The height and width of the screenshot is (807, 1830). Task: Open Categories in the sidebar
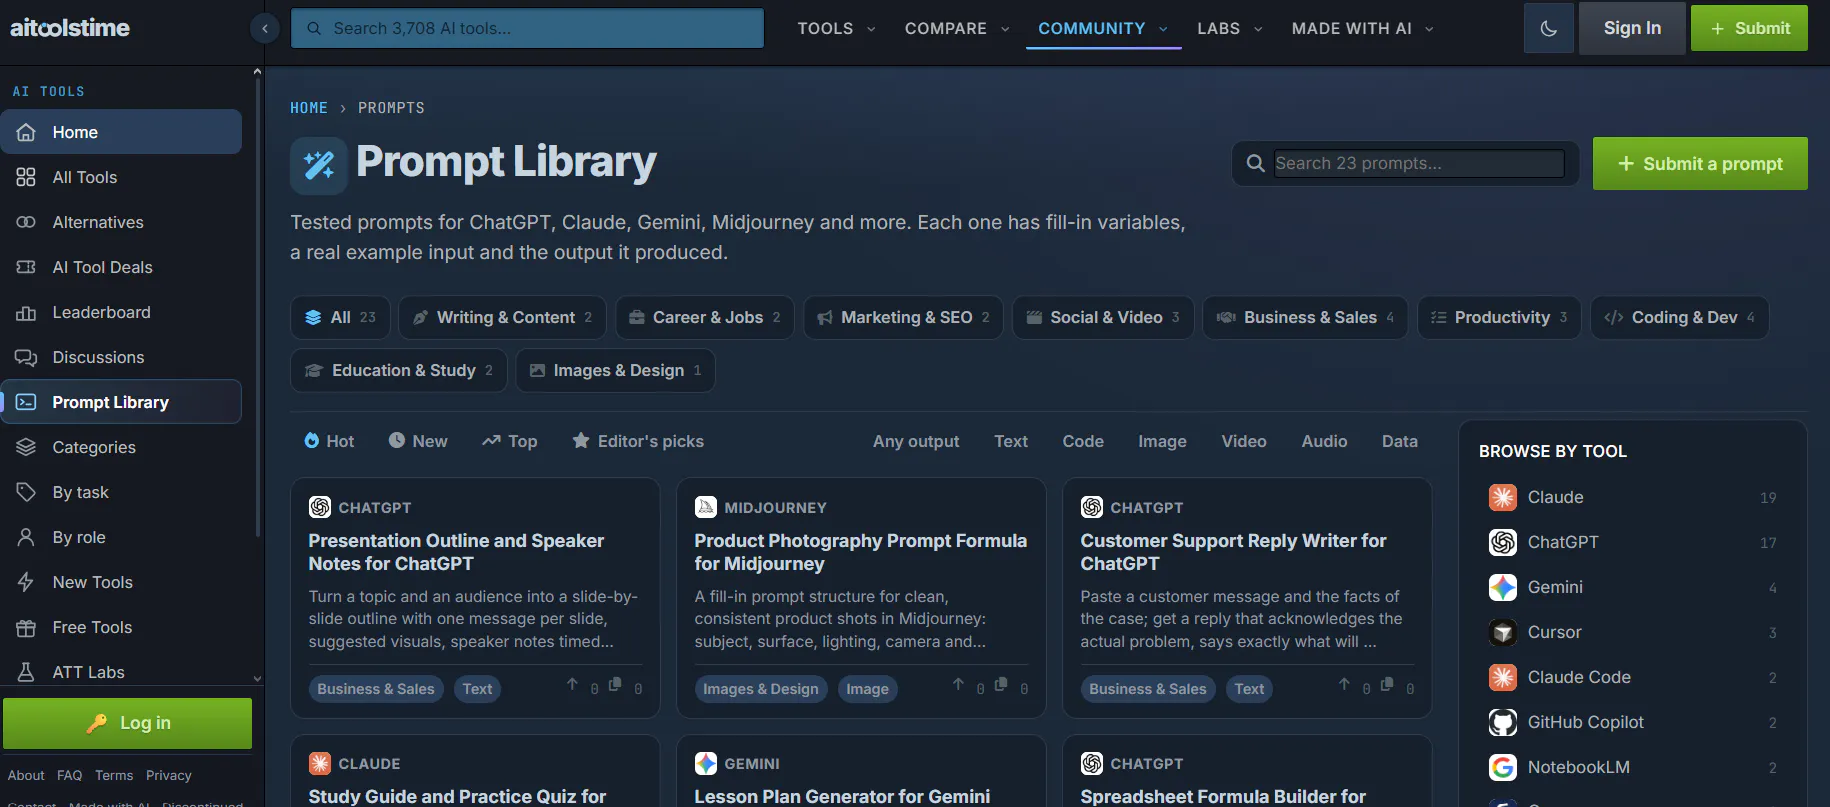[x=121, y=447]
